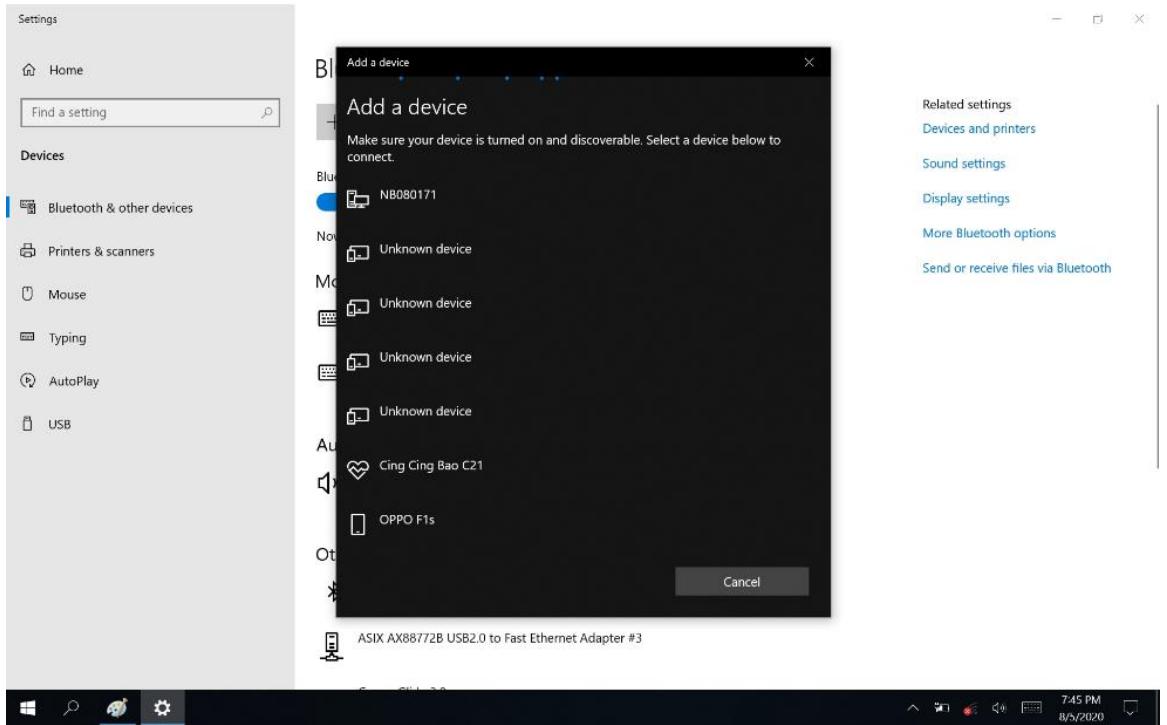Click the Cing Cing Bao C21 heart icon
This screenshot has height=725, width=1167.
coord(357,467)
